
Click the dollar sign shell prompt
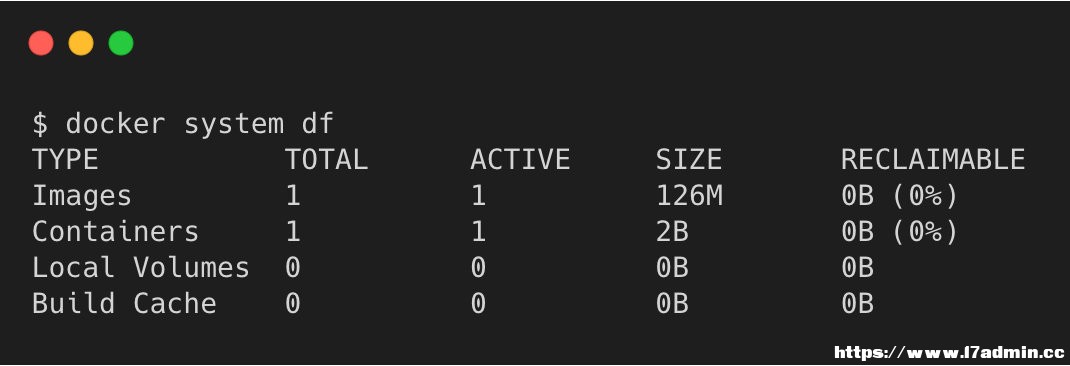click(x=40, y=124)
